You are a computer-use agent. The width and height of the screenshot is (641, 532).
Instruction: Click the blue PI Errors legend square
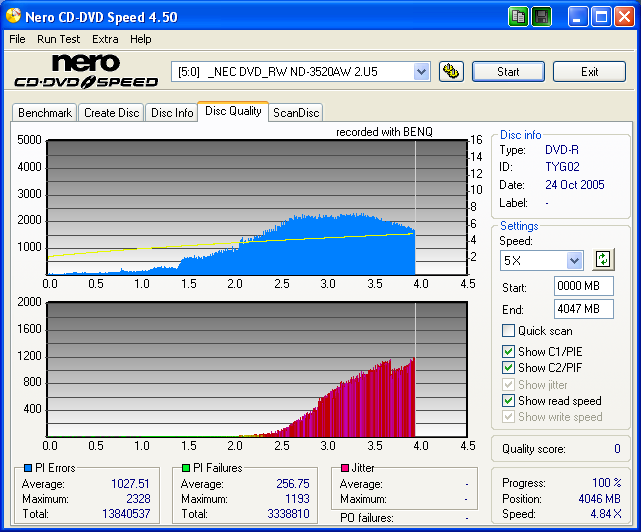pyautogui.click(x=28, y=467)
